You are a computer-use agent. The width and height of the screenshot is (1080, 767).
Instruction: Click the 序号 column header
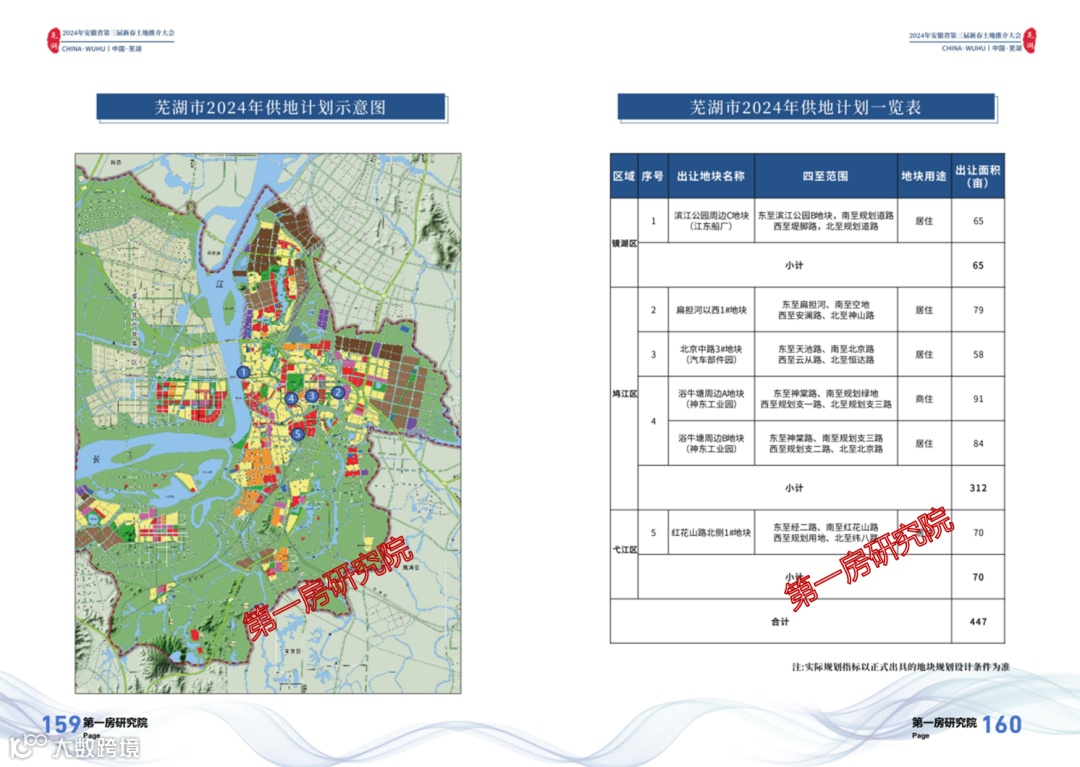pos(653,176)
